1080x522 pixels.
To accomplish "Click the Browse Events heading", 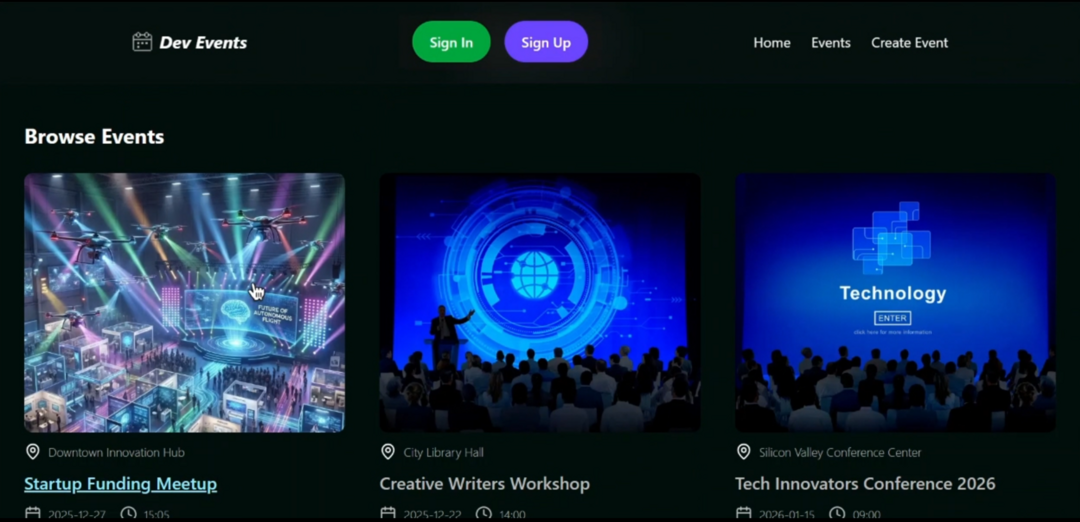I will (x=94, y=136).
